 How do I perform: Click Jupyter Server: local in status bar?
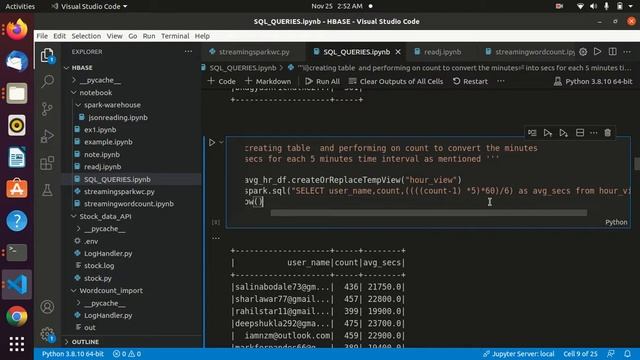coord(518,353)
